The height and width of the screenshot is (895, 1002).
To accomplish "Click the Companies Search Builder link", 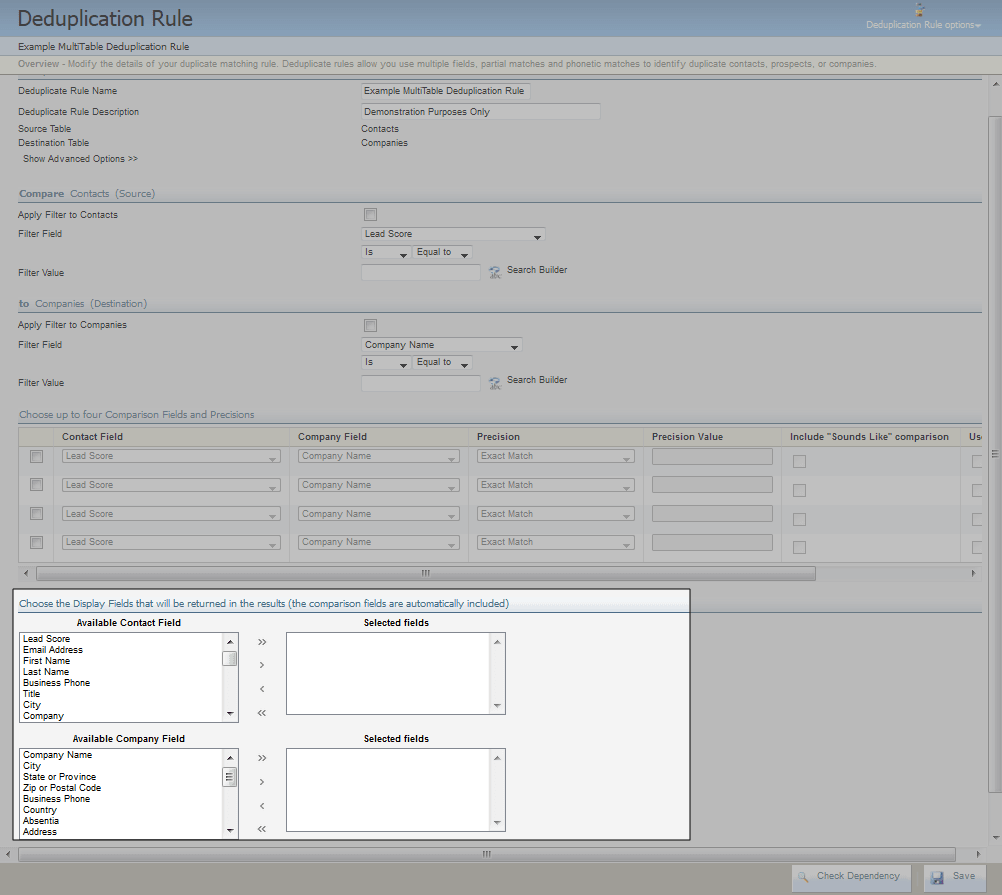I will [x=537, y=379].
